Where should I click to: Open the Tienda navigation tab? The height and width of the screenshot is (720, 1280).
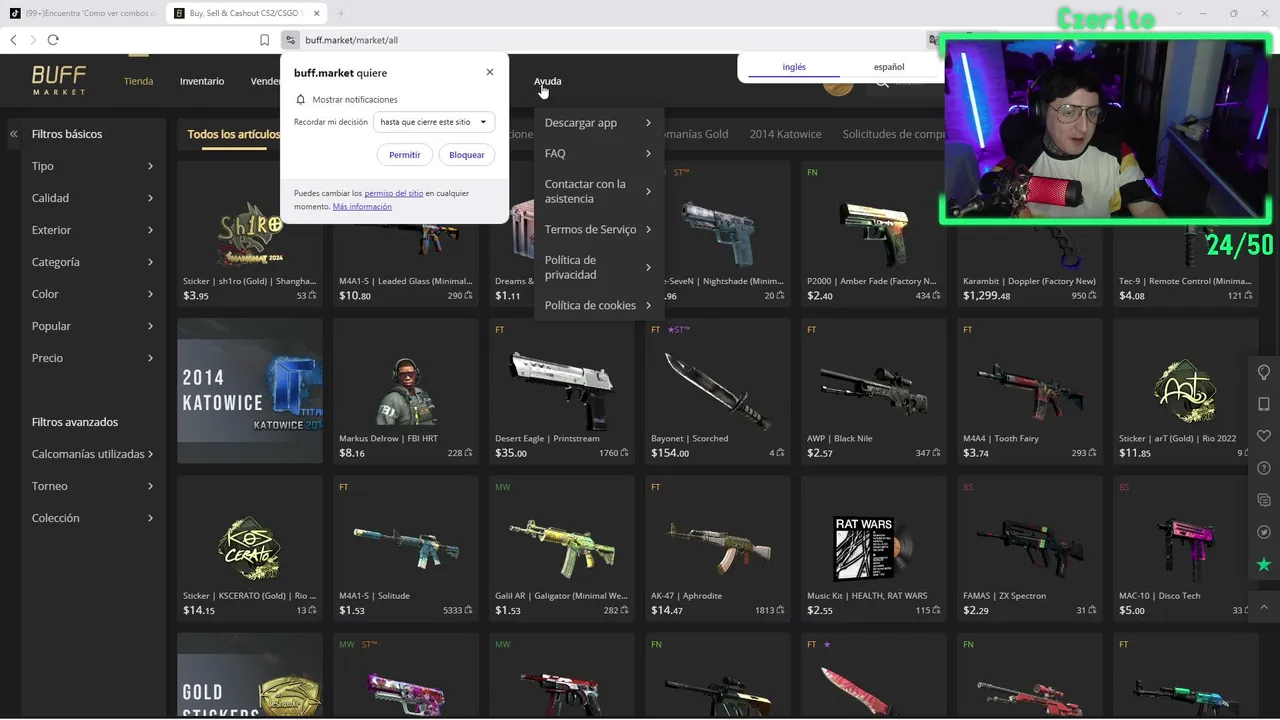(138, 81)
